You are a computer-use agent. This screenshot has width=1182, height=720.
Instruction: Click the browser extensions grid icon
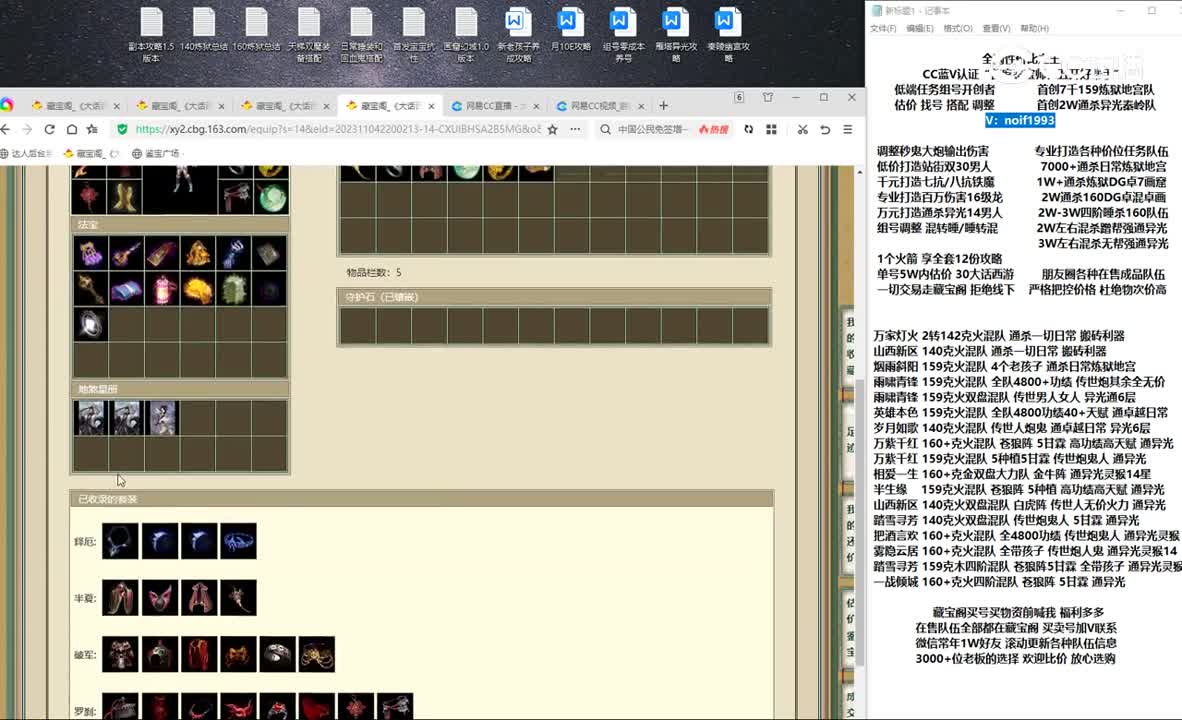(771, 130)
